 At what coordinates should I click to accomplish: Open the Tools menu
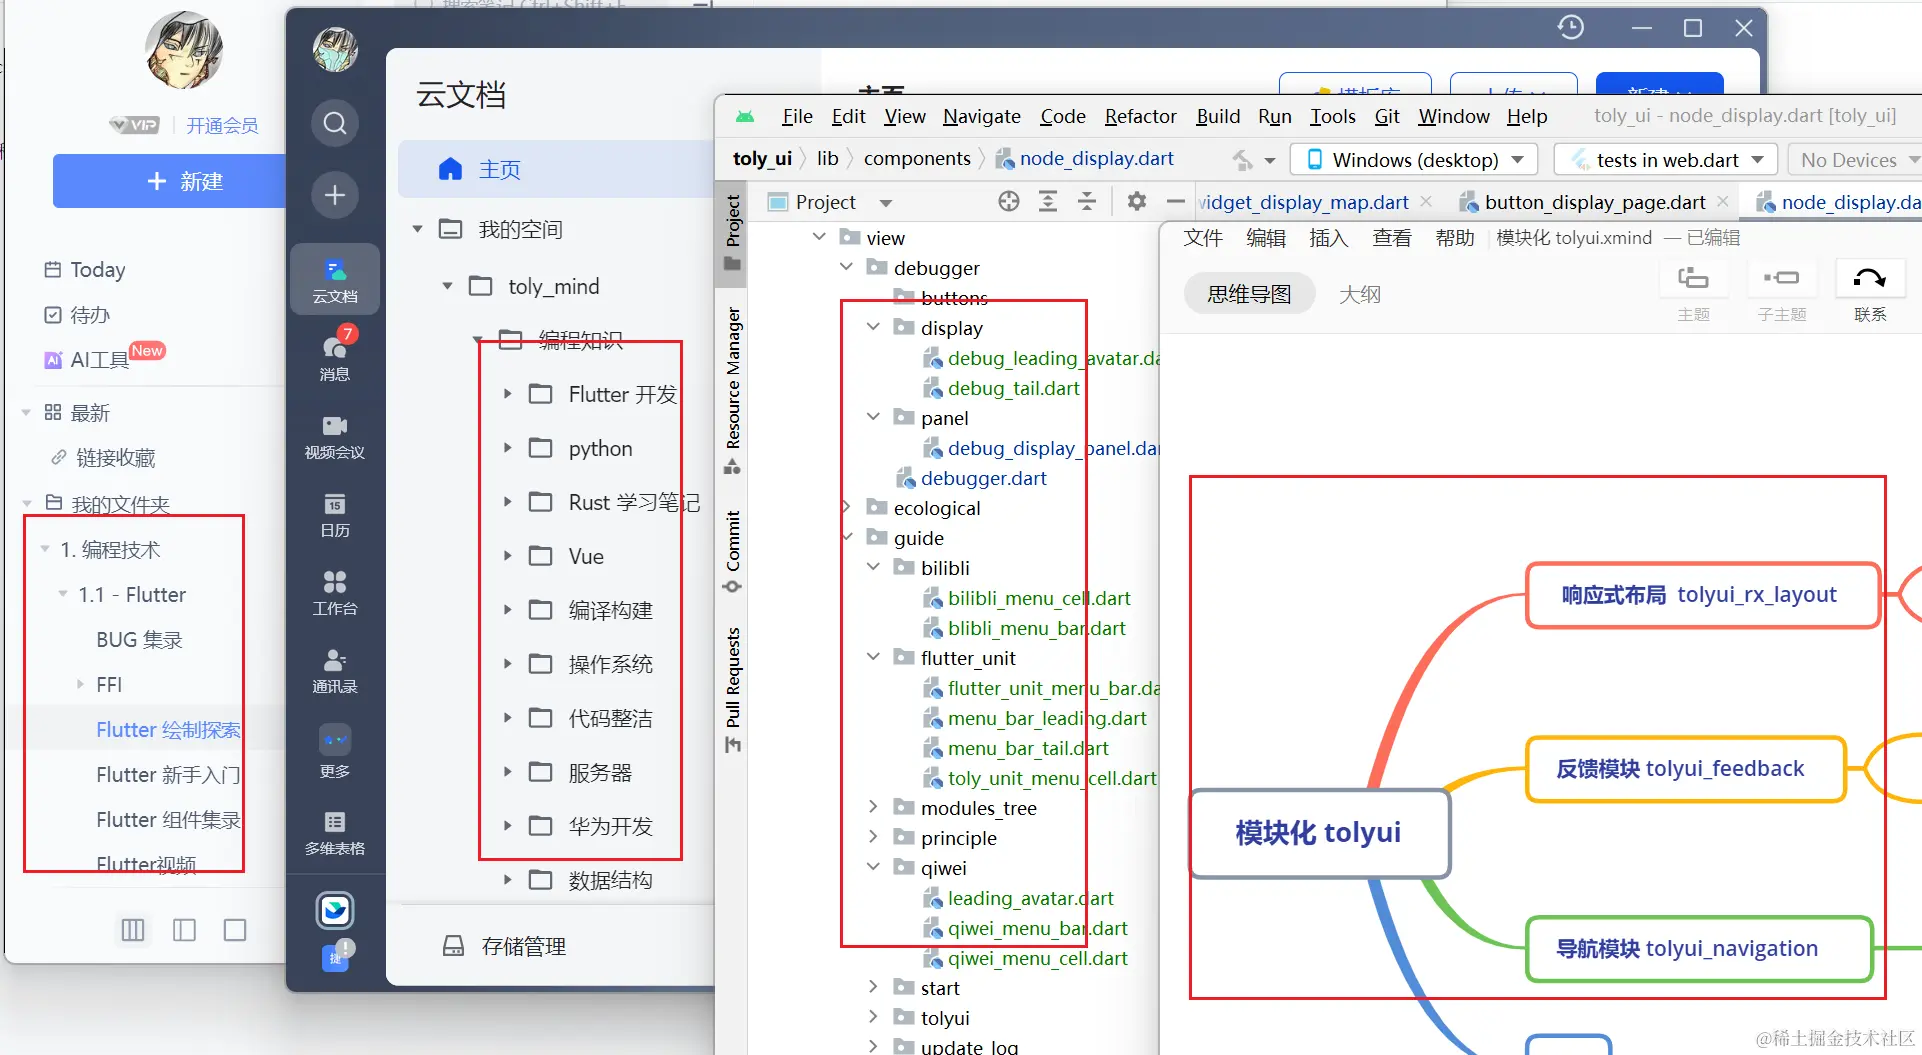point(1332,116)
